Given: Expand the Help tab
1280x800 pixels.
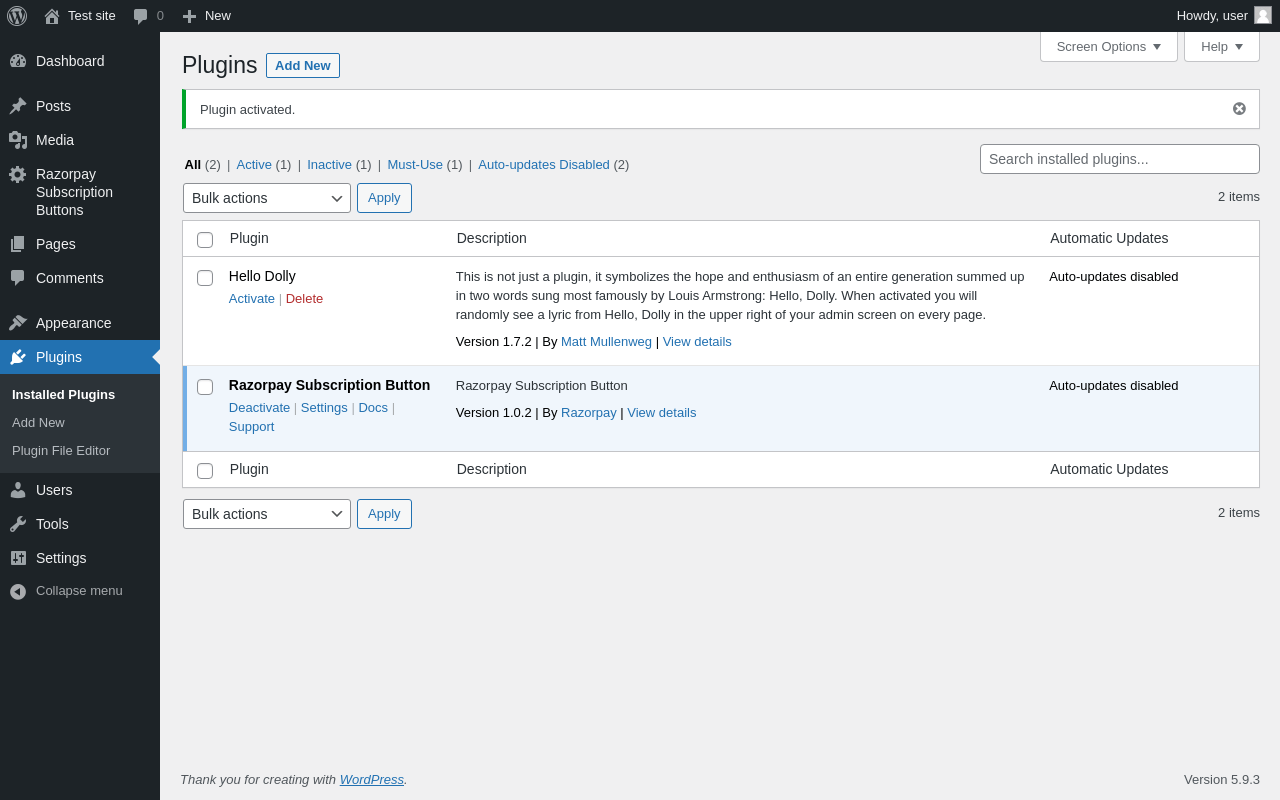Looking at the screenshot, I should pos(1221,46).
